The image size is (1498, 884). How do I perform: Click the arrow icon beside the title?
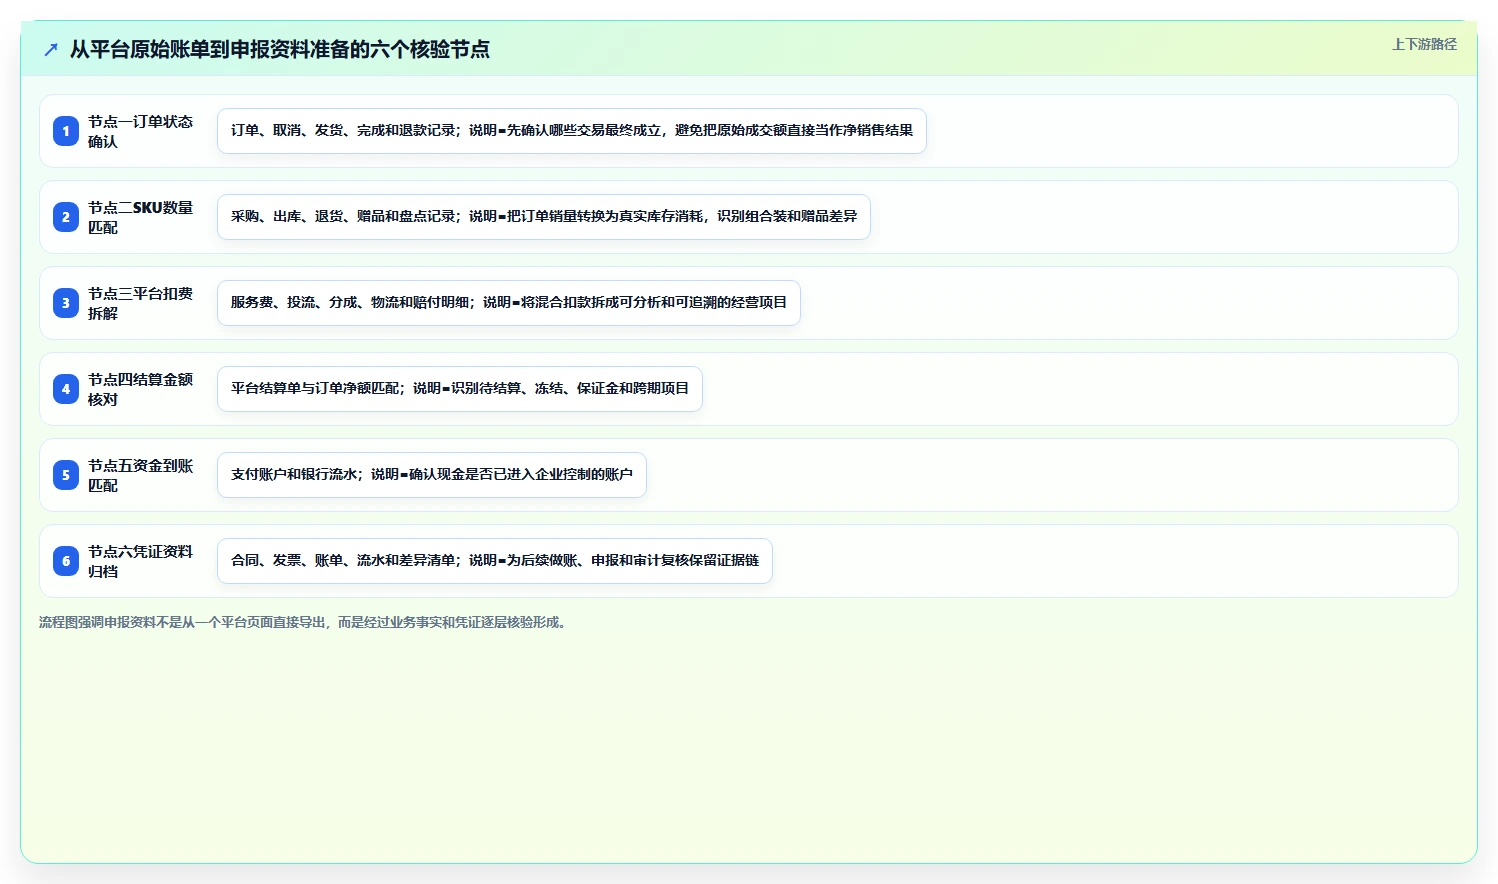(x=51, y=49)
